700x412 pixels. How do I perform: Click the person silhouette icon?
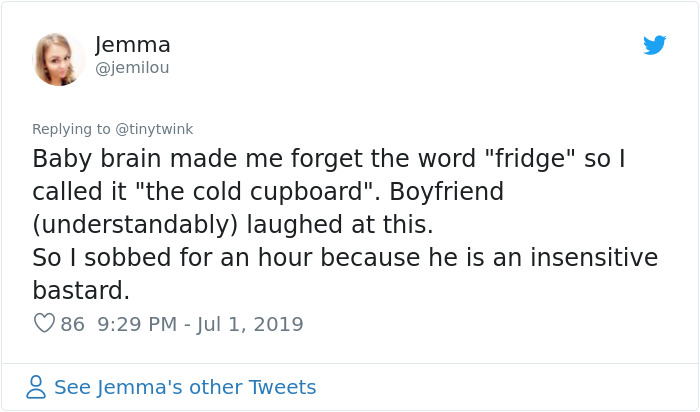click(x=36, y=387)
